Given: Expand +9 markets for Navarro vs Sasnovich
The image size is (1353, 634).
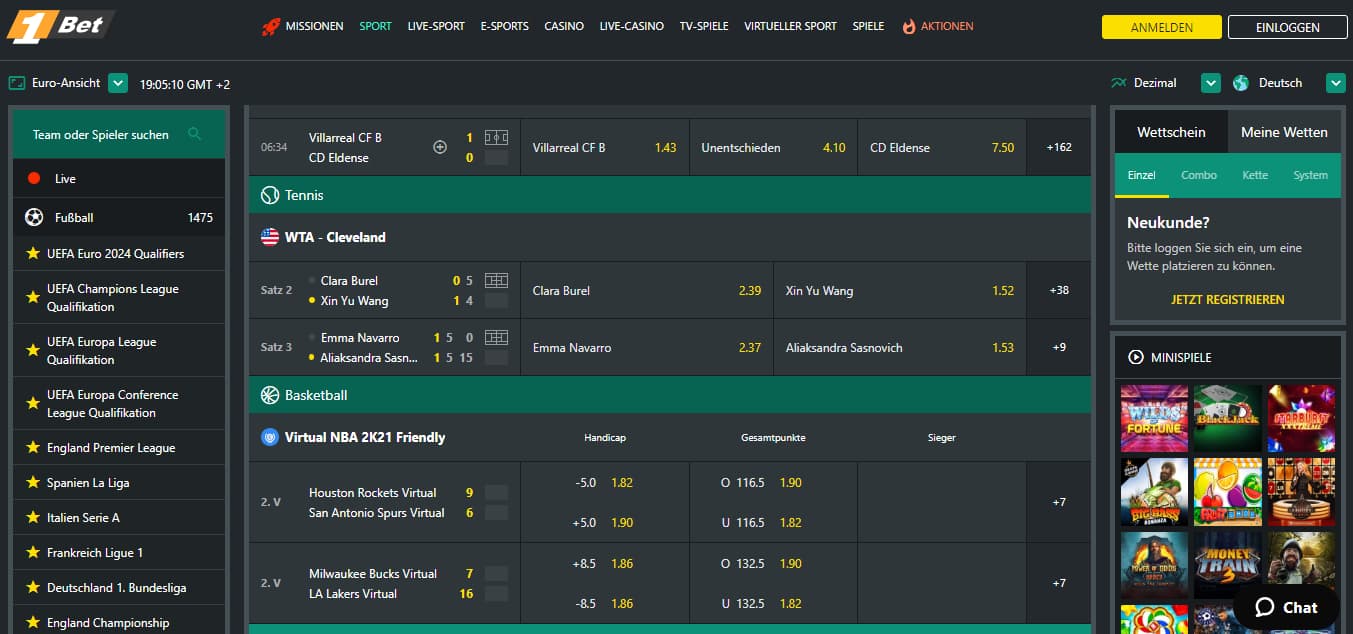Looking at the screenshot, I should [1059, 347].
